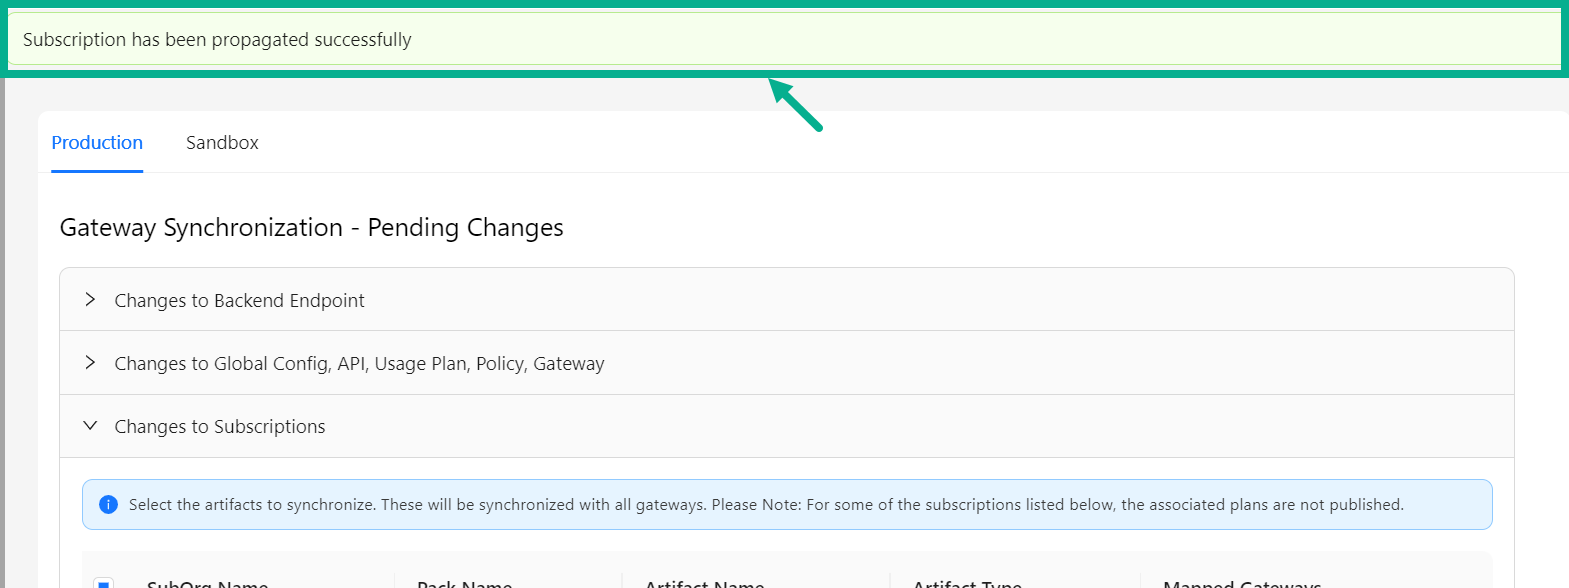Screen dimensions: 1569x588
Task: Select the Artifact Type column header
Action: (x=967, y=584)
